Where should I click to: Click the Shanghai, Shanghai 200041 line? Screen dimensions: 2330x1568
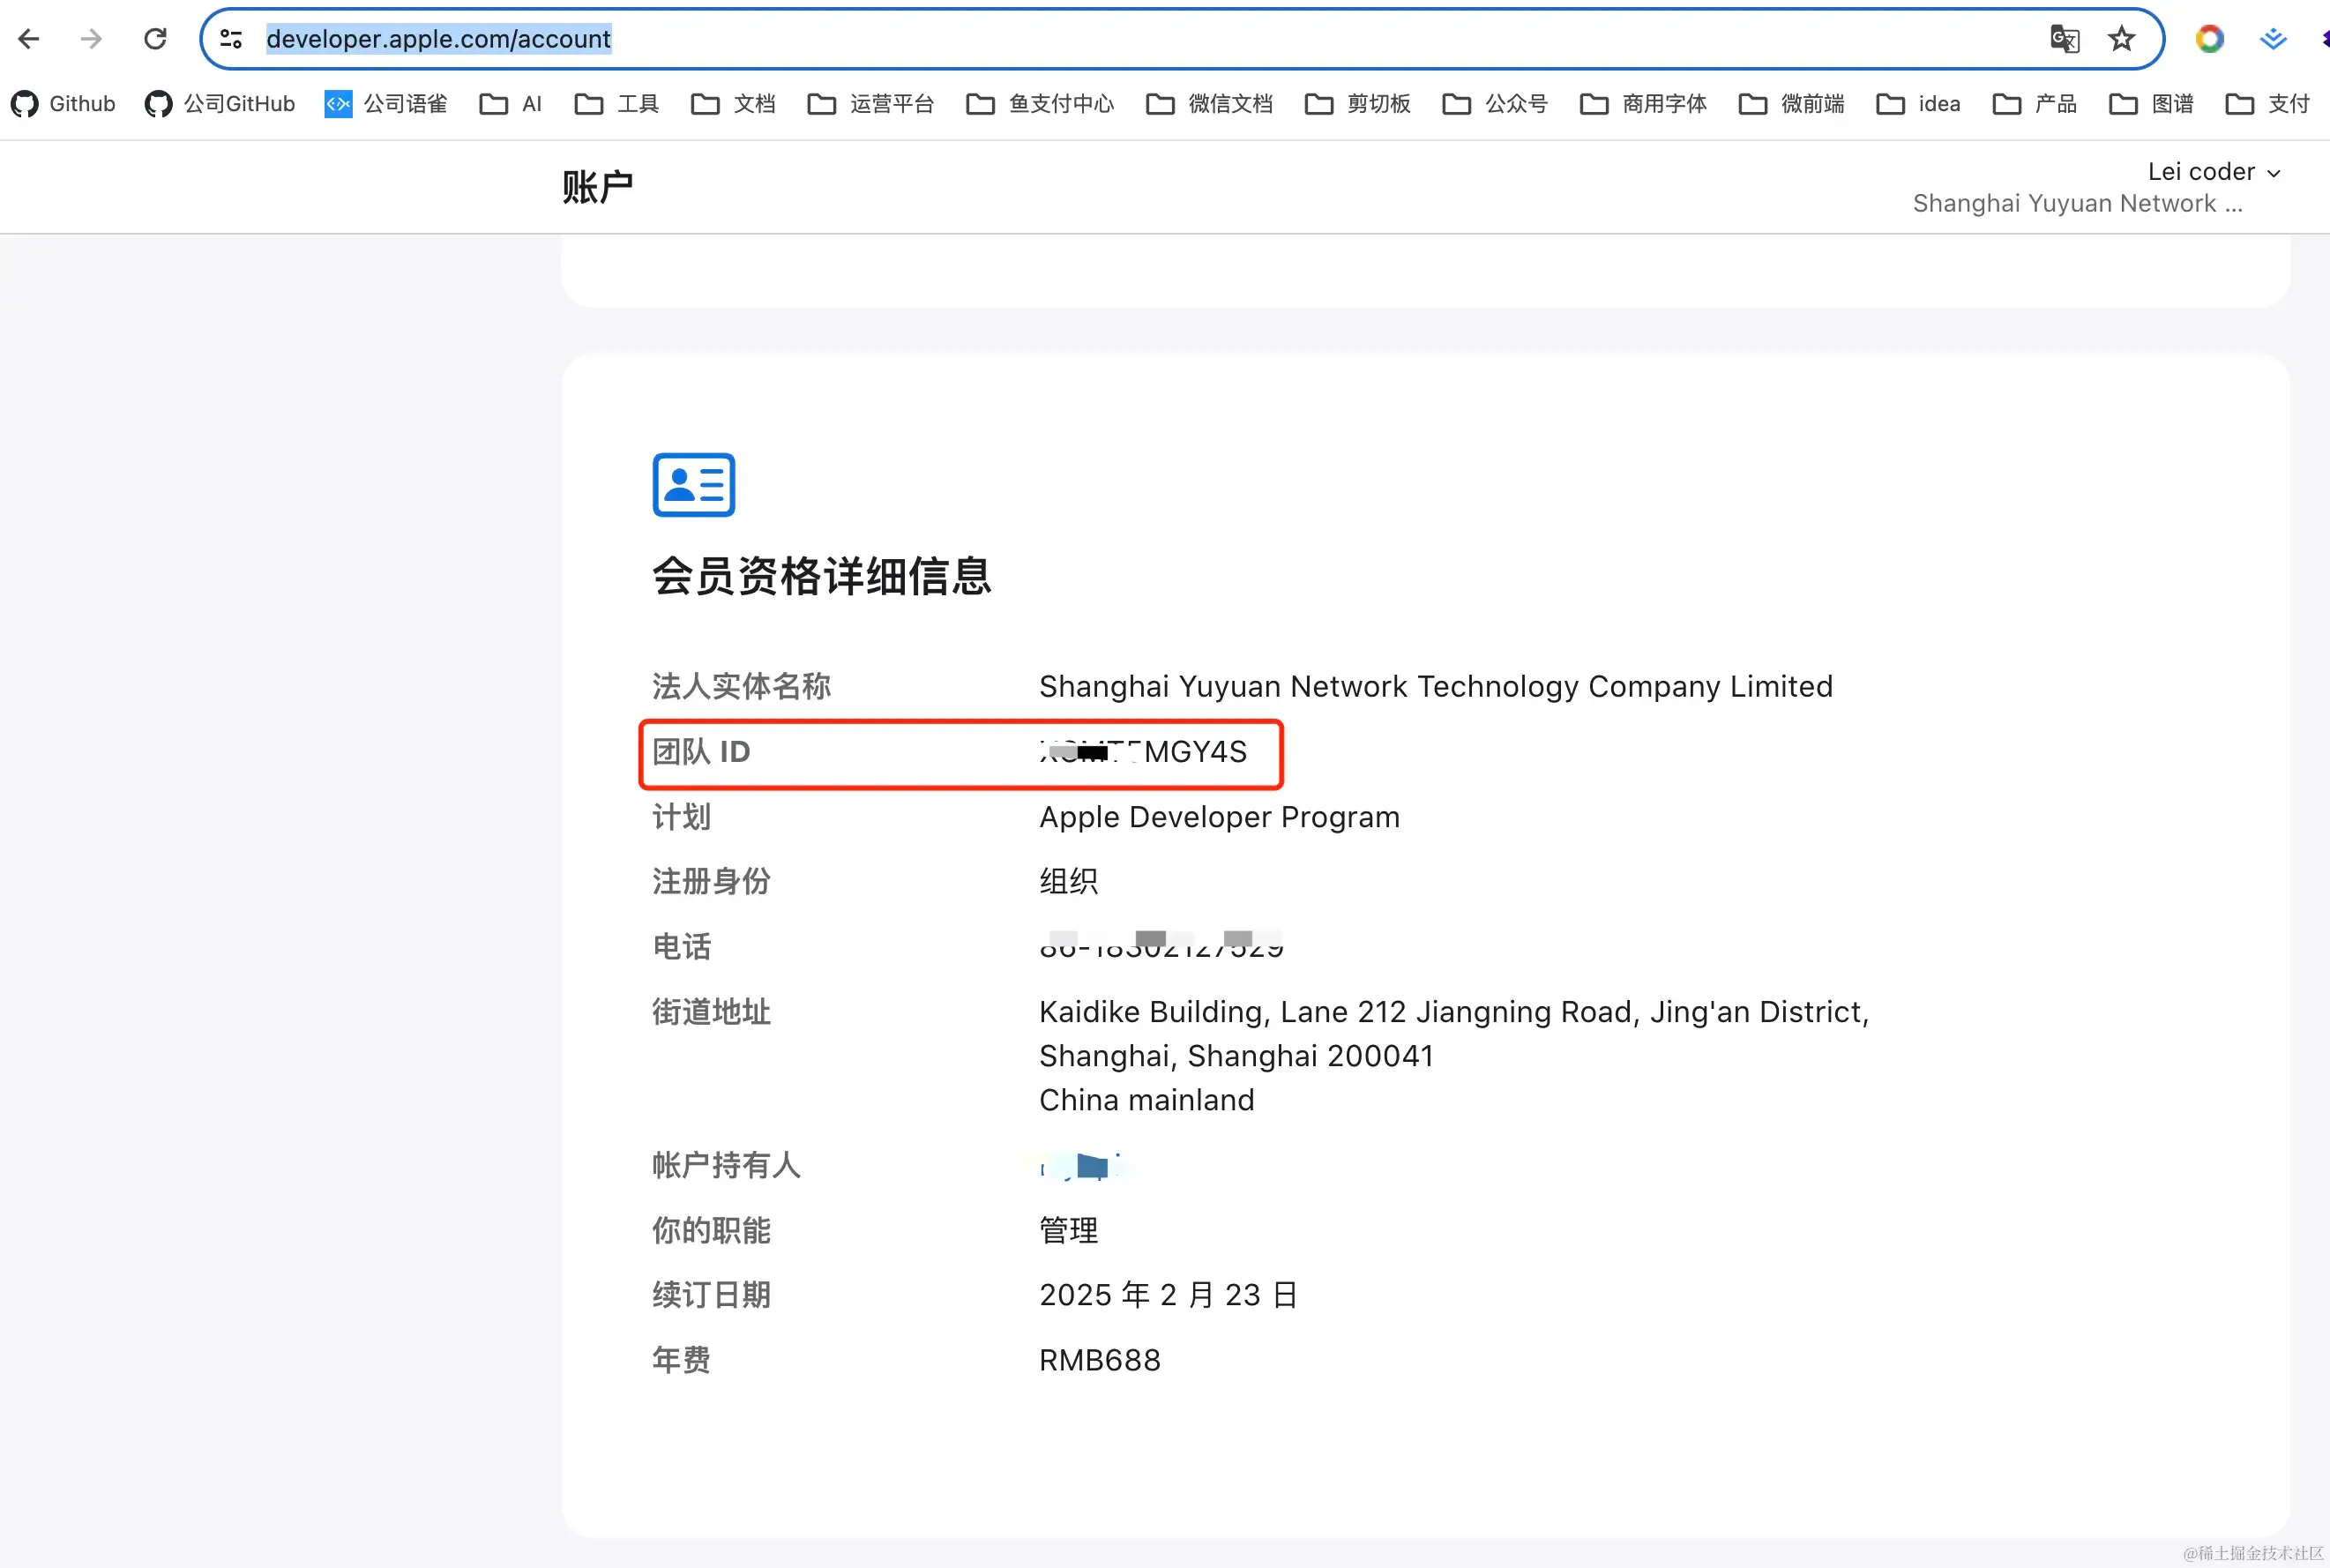point(1236,1056)
